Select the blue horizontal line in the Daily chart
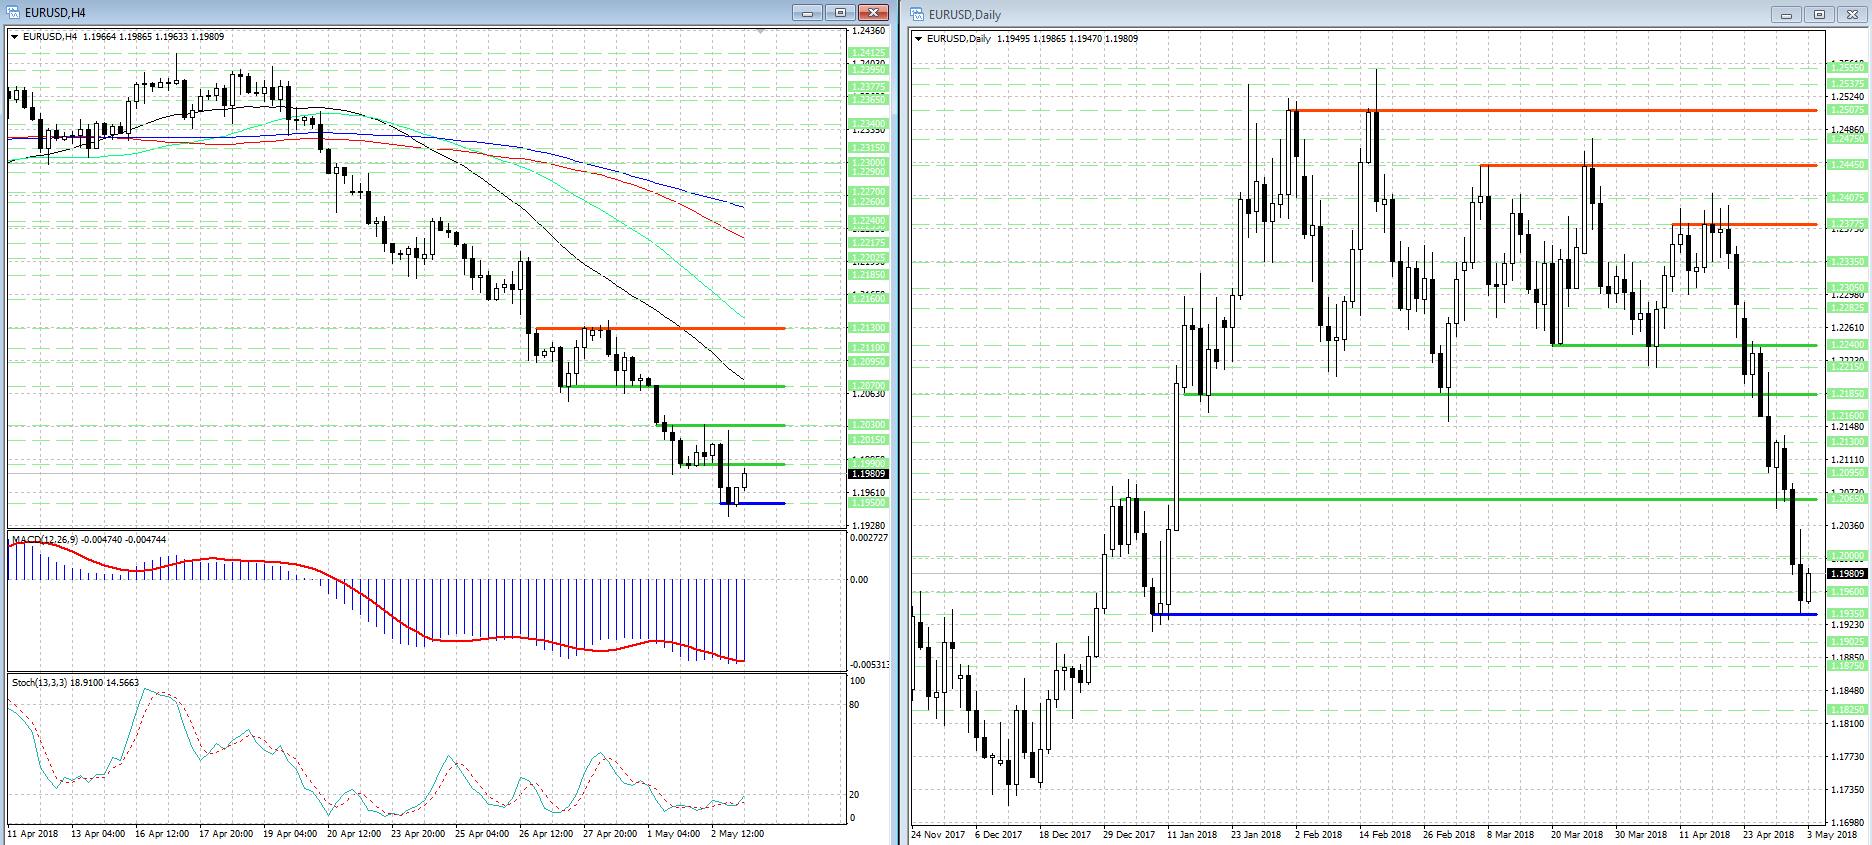The width and height of the screenshot is (1872, 845). pyautogui.click(x=1484, y=614)
